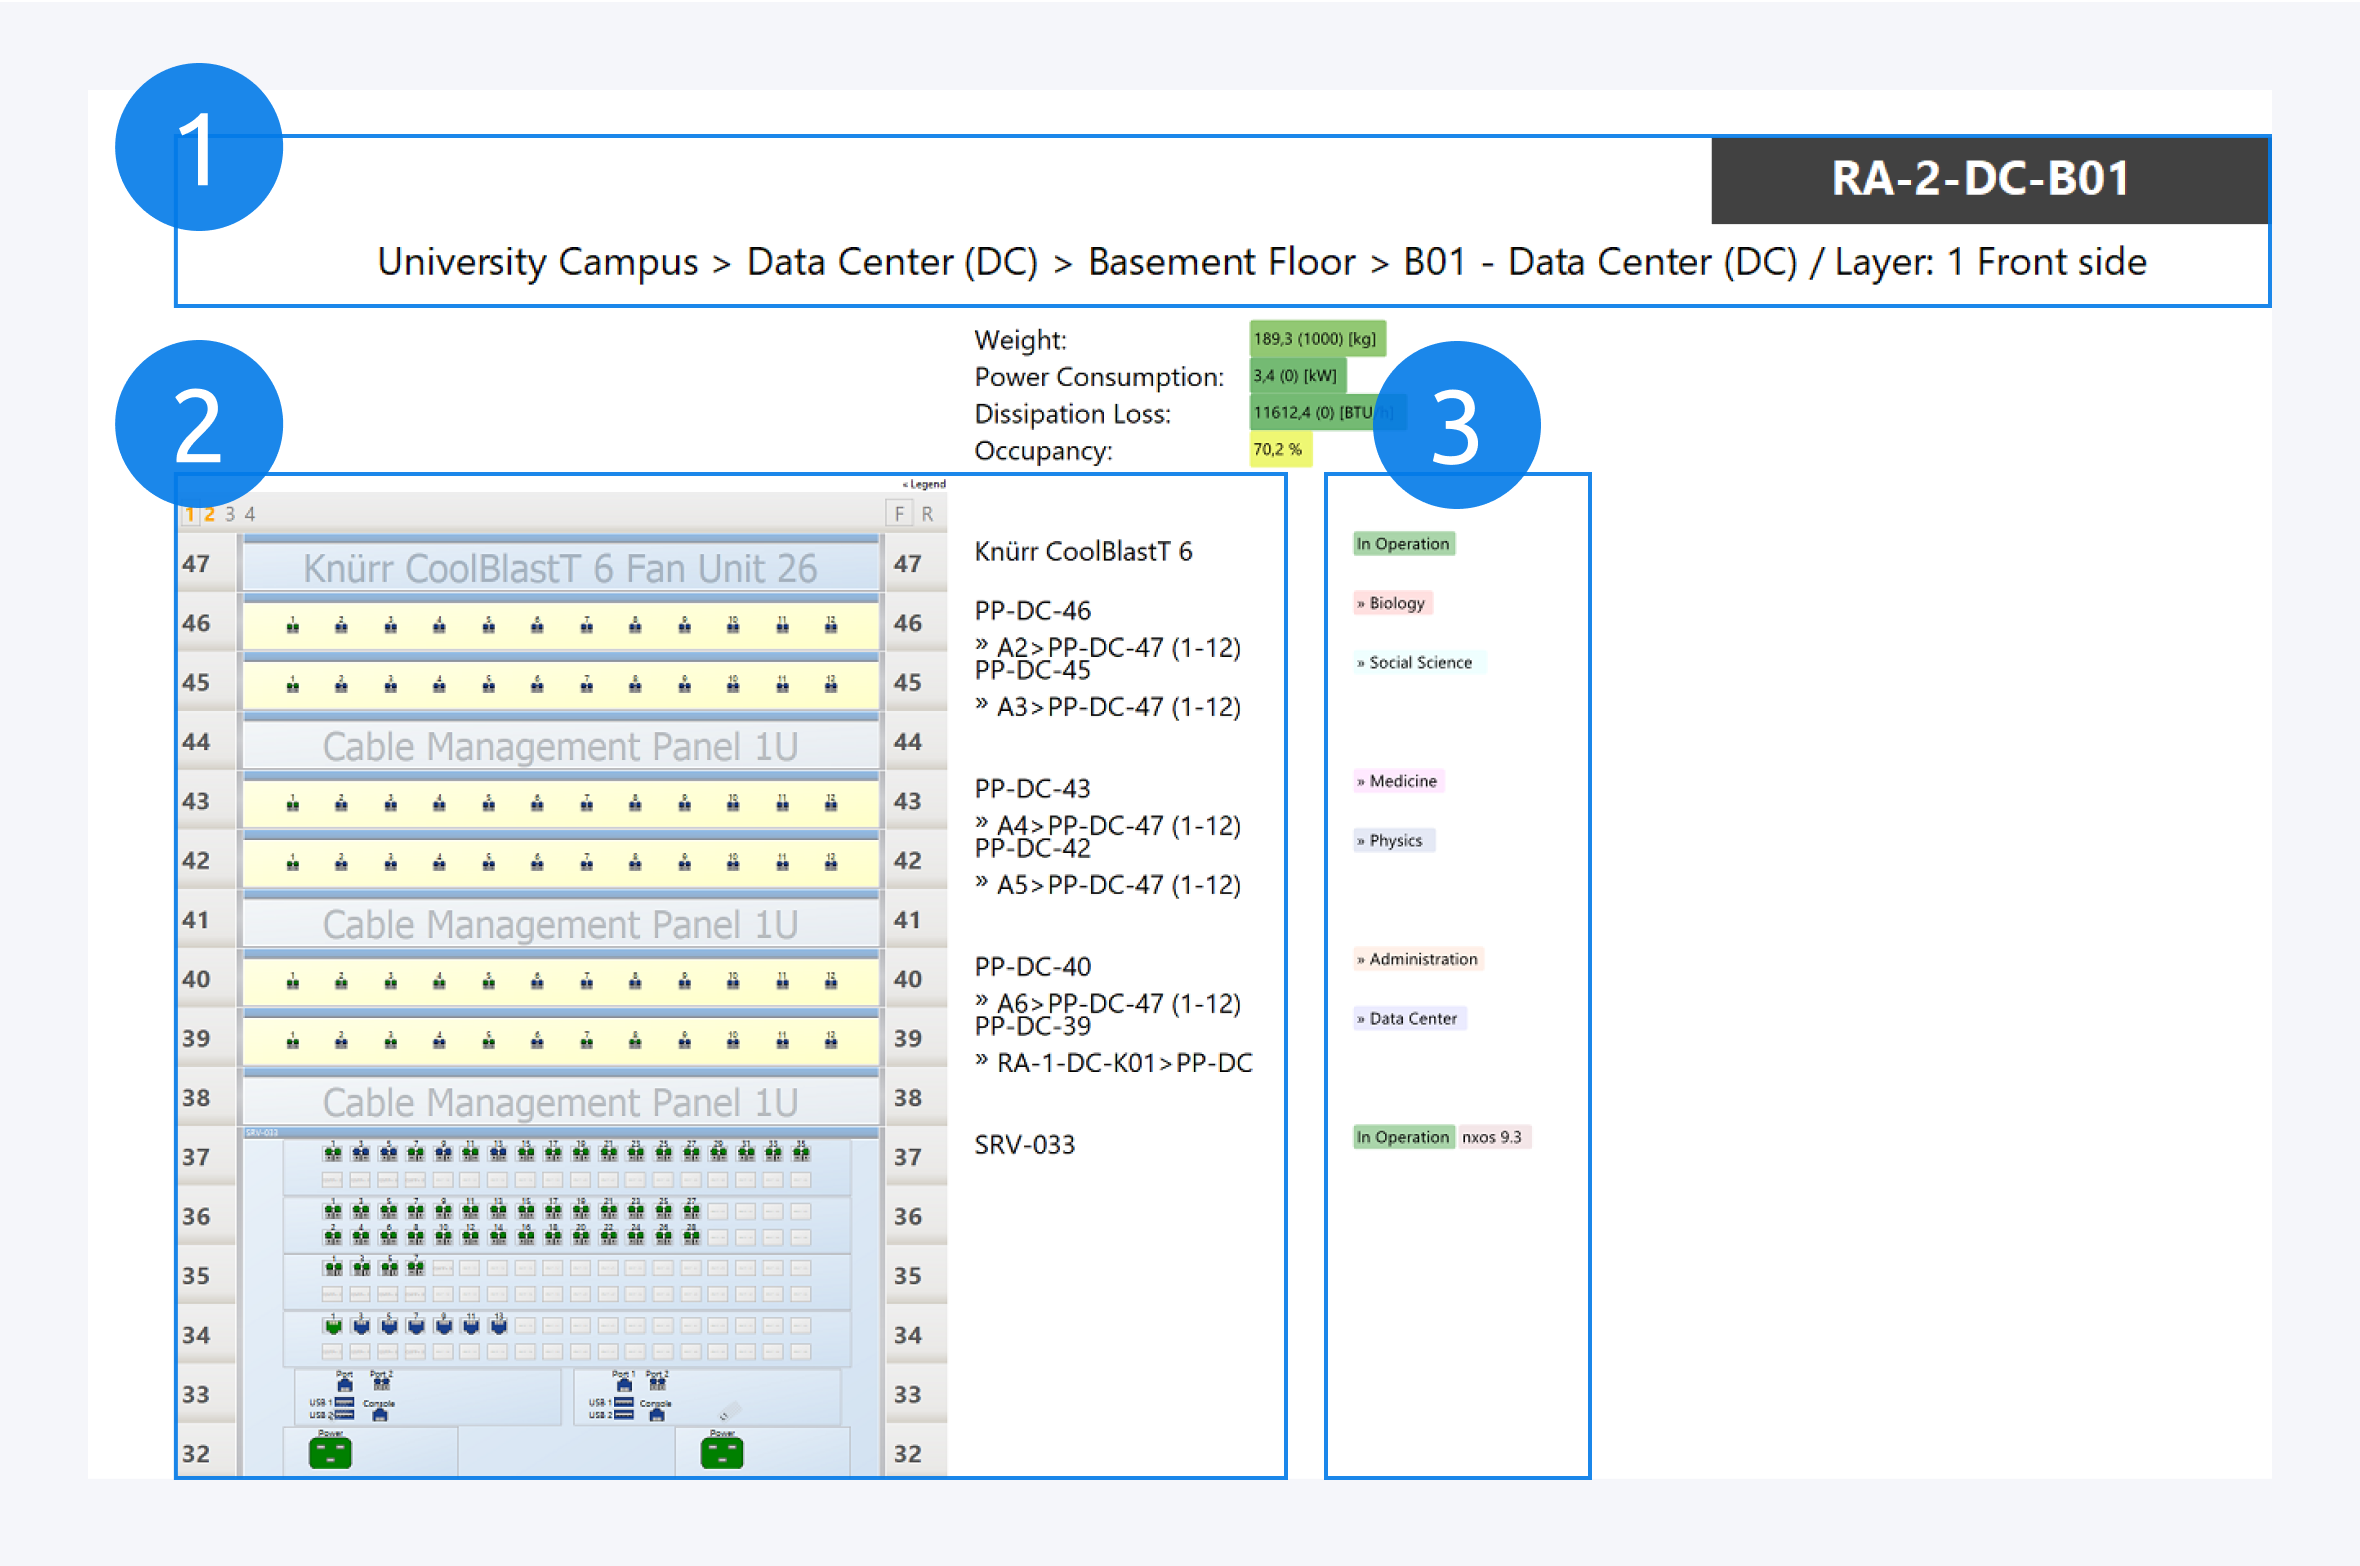2360x1566 pixels.
Task: Click port 6 on the PP-DC-40 patch panel
Action: (x=537, y=983)
